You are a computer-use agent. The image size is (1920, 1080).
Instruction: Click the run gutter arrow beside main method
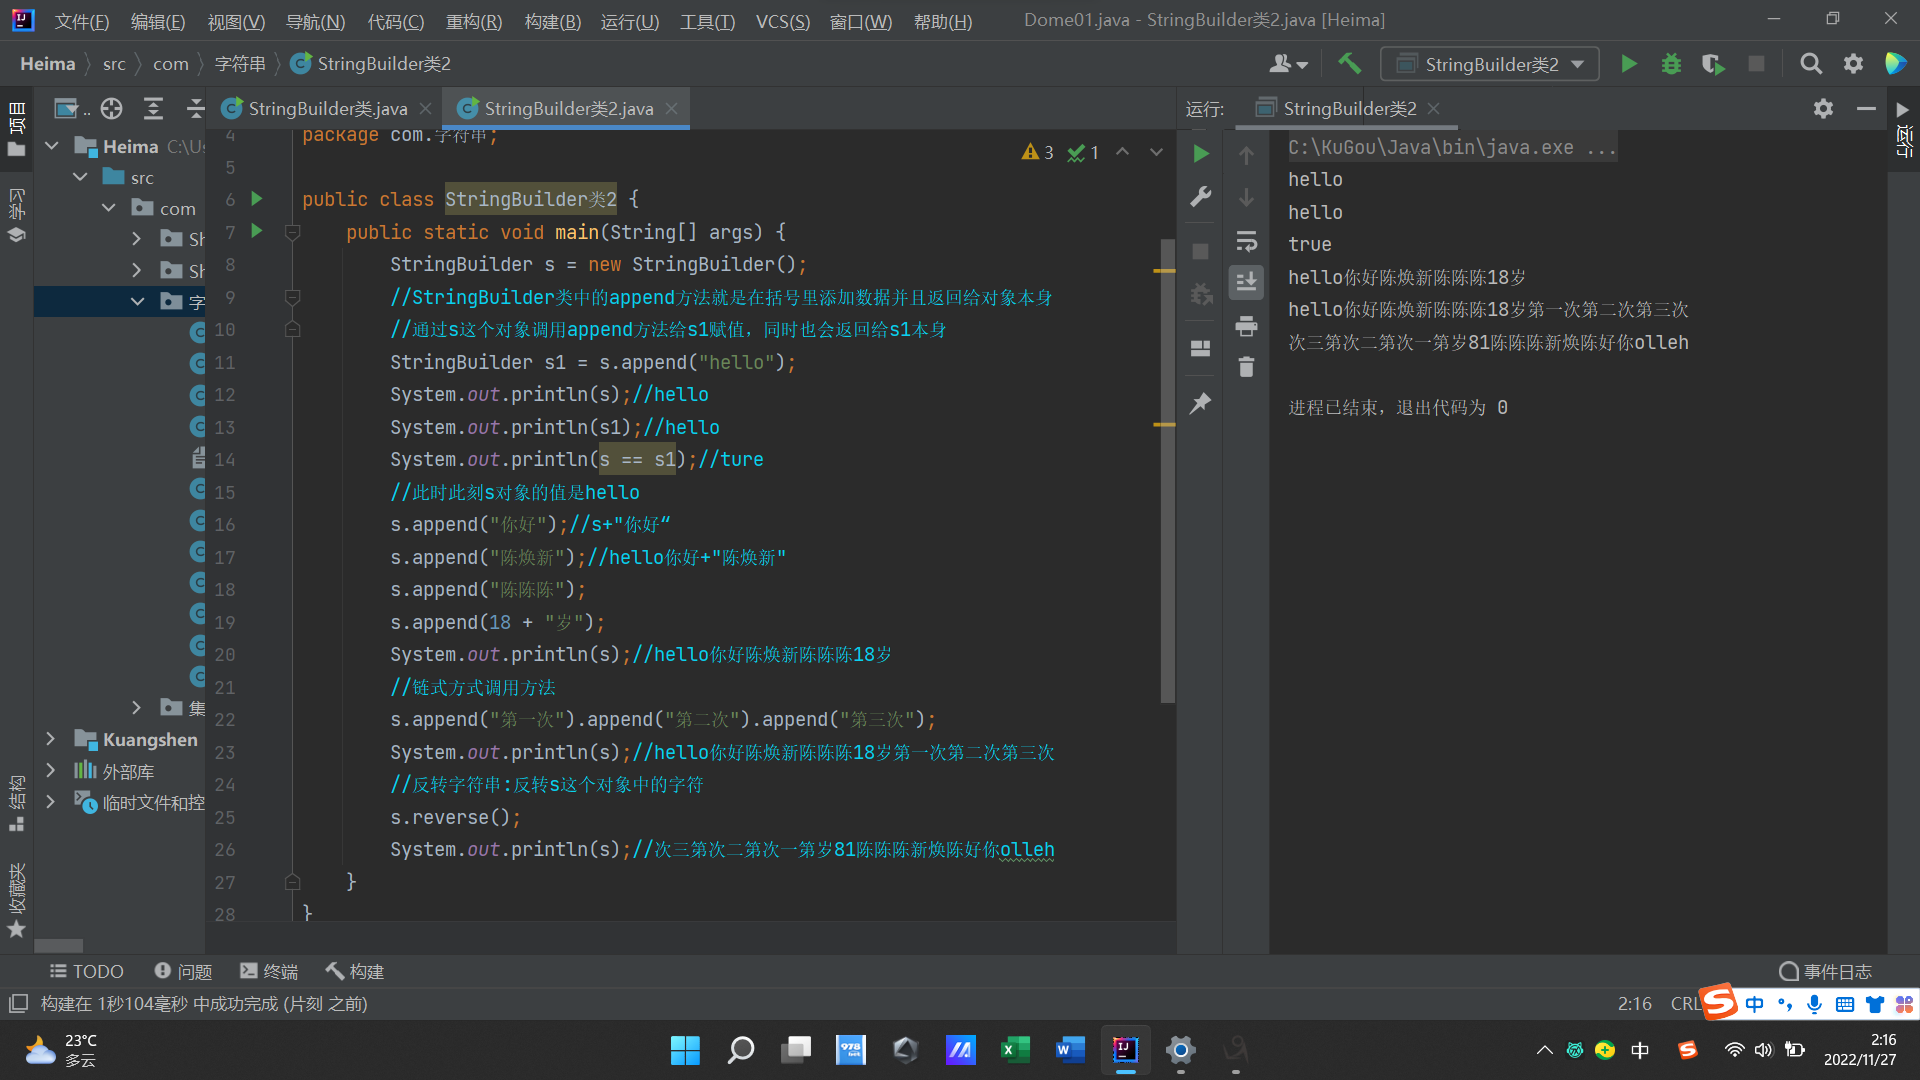(256, 232)
